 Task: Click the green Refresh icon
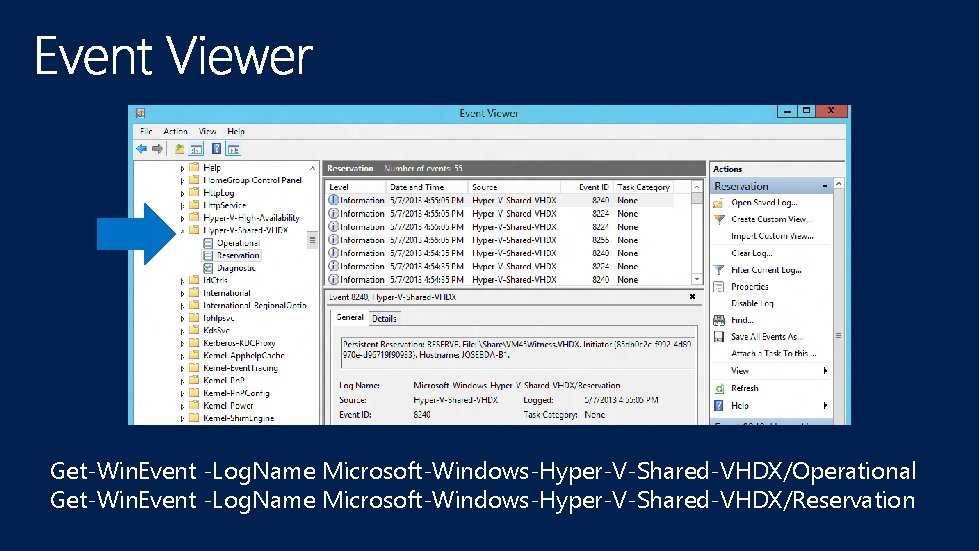[x=719, y=388]
